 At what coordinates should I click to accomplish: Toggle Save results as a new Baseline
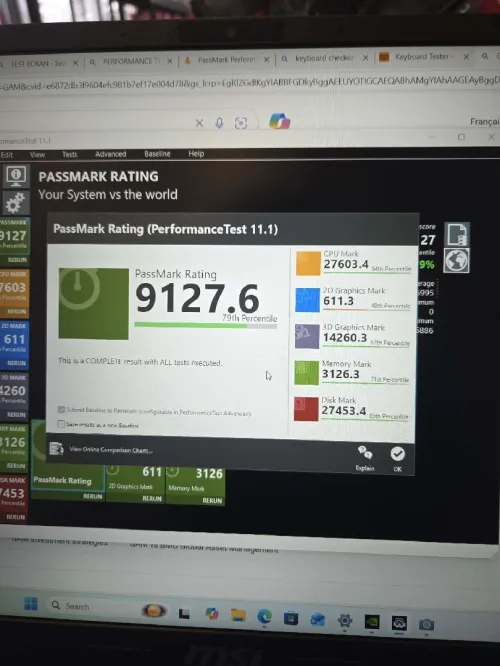tap(61, 424)
